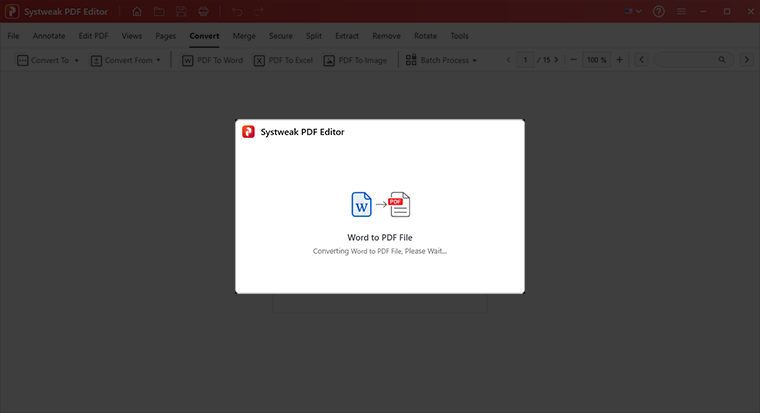
Task: Open the Secure tab
Action: point(281,36)
